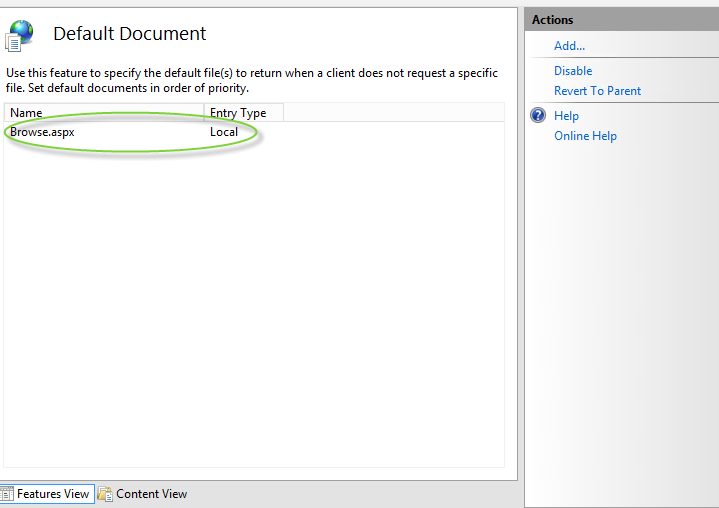Open the Add... action

coord(569,46)
